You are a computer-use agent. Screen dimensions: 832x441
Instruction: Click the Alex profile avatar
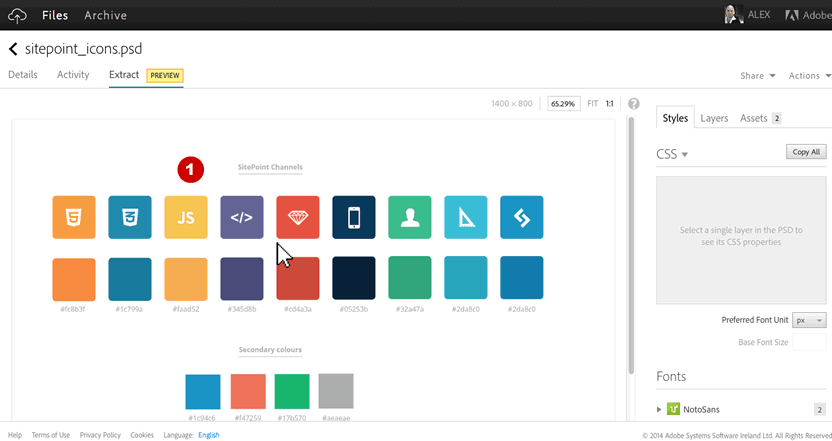point(733,14)
